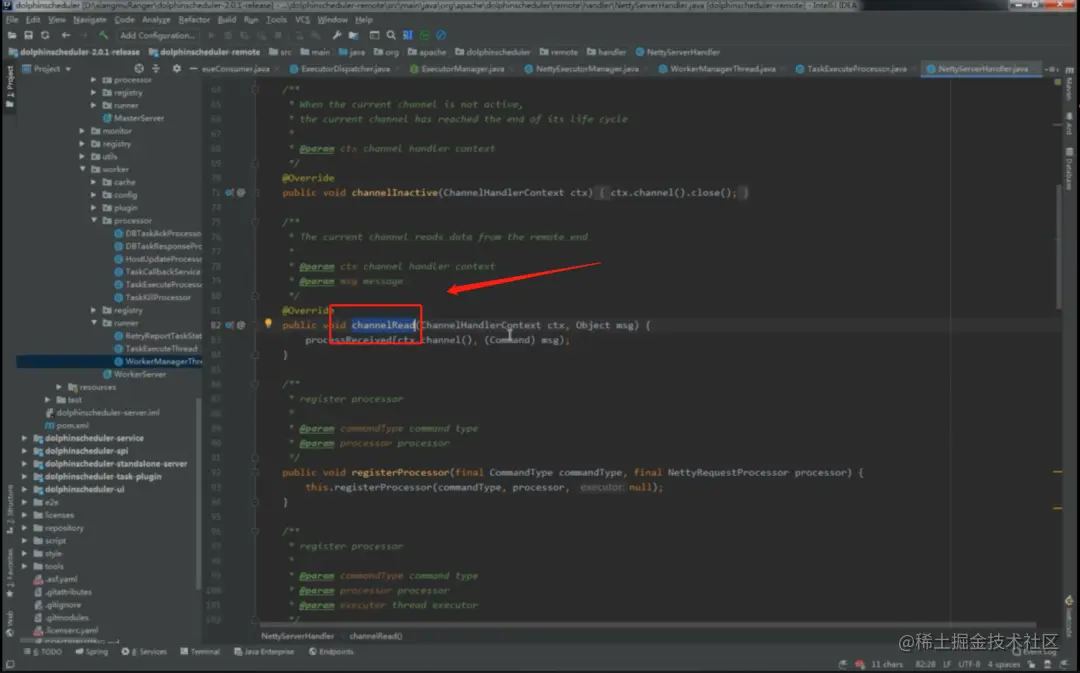The image size is (1080, 673).
Task: Expand the resources folder
Action: coord(60,387)
